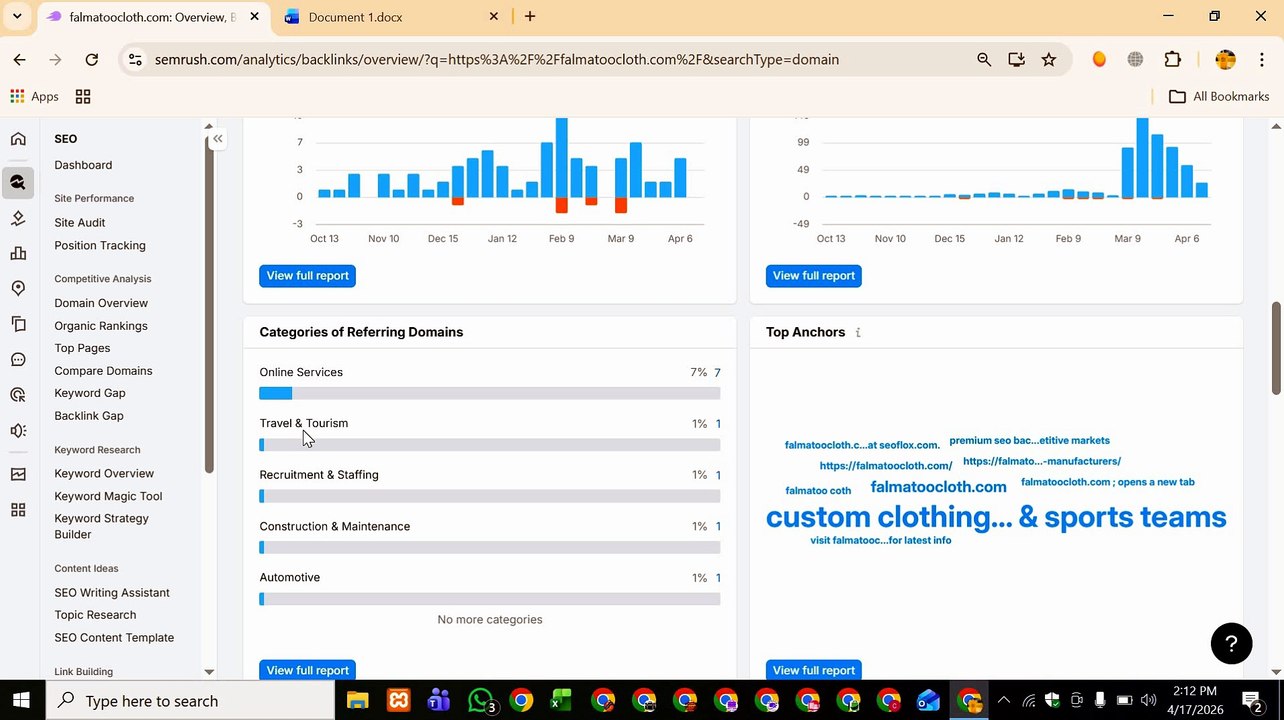Open the Chrome Extensions puzzle icon
Screen dimensions: 1284x720
(1173, 60)
